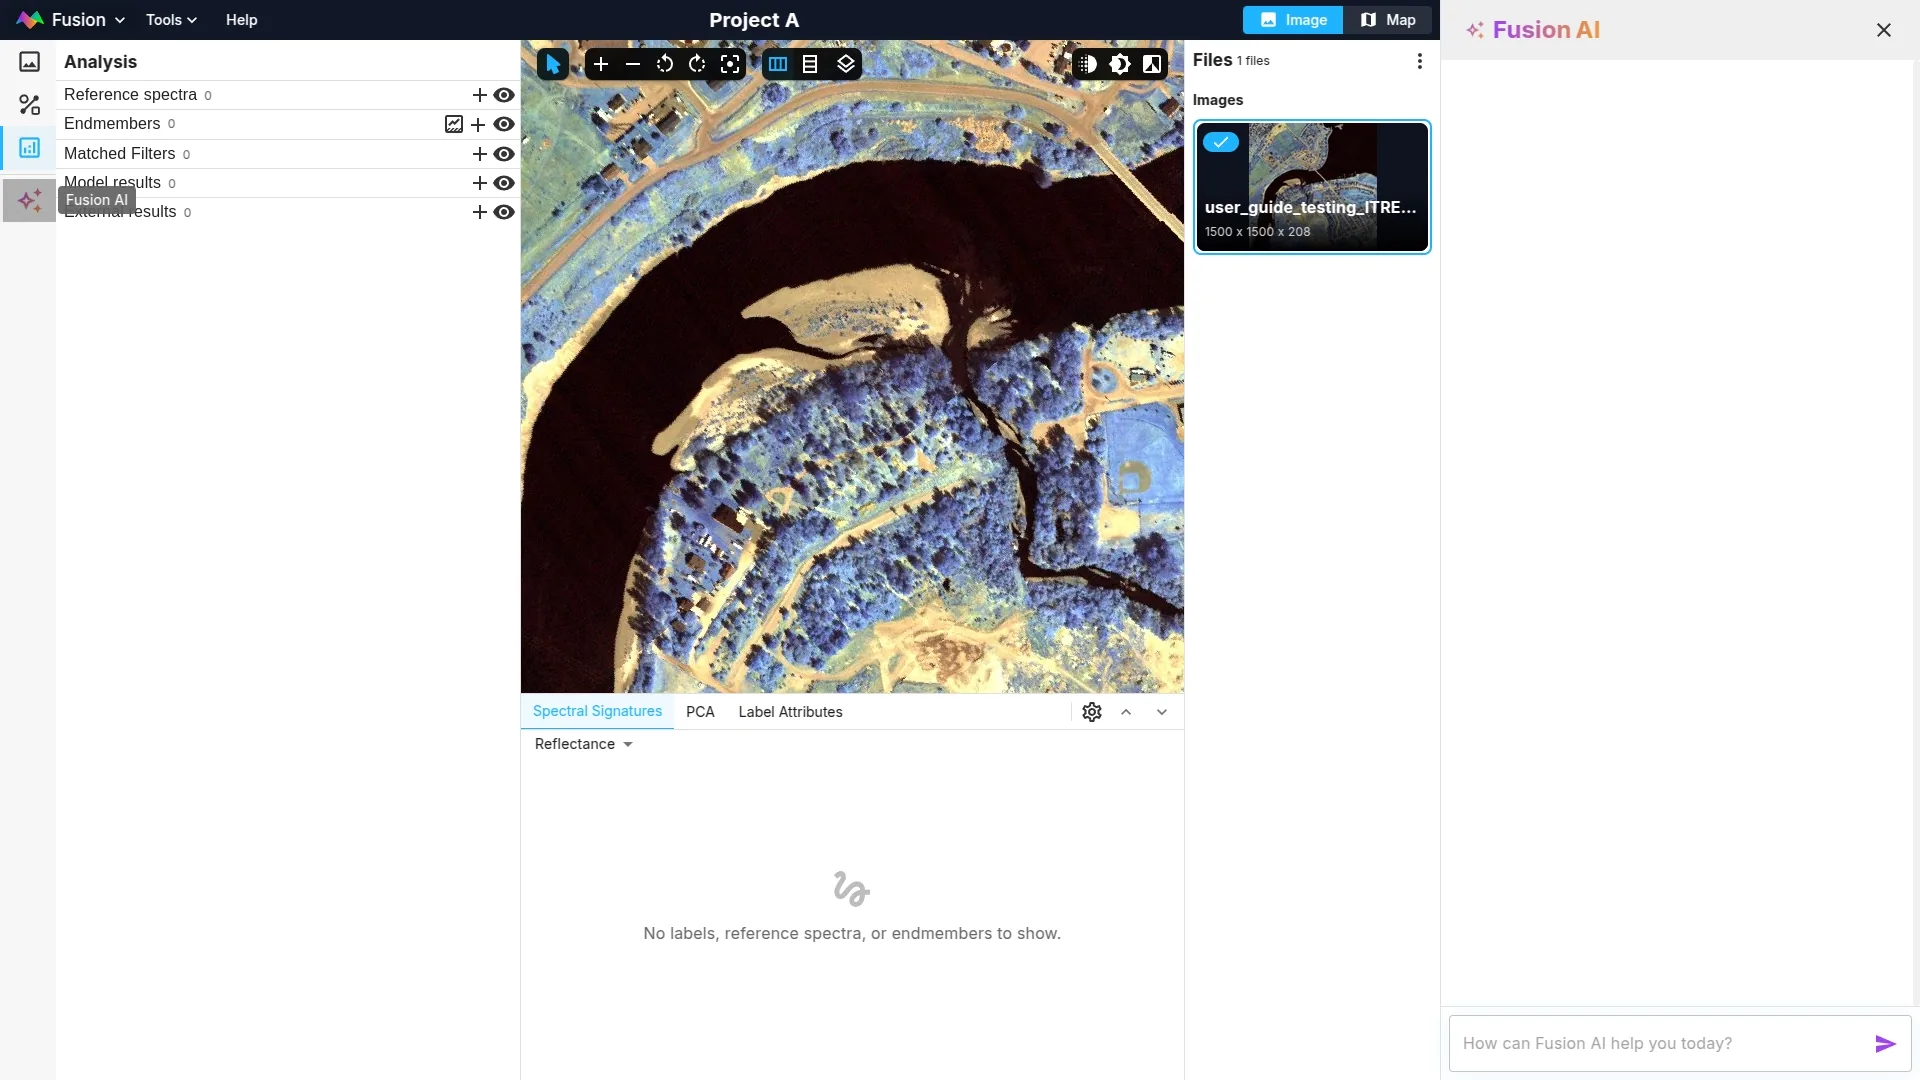This screenshot has width=1920, height=1080.
Task: Click the recenter image view icon
Action: click(x=730, y=64)
